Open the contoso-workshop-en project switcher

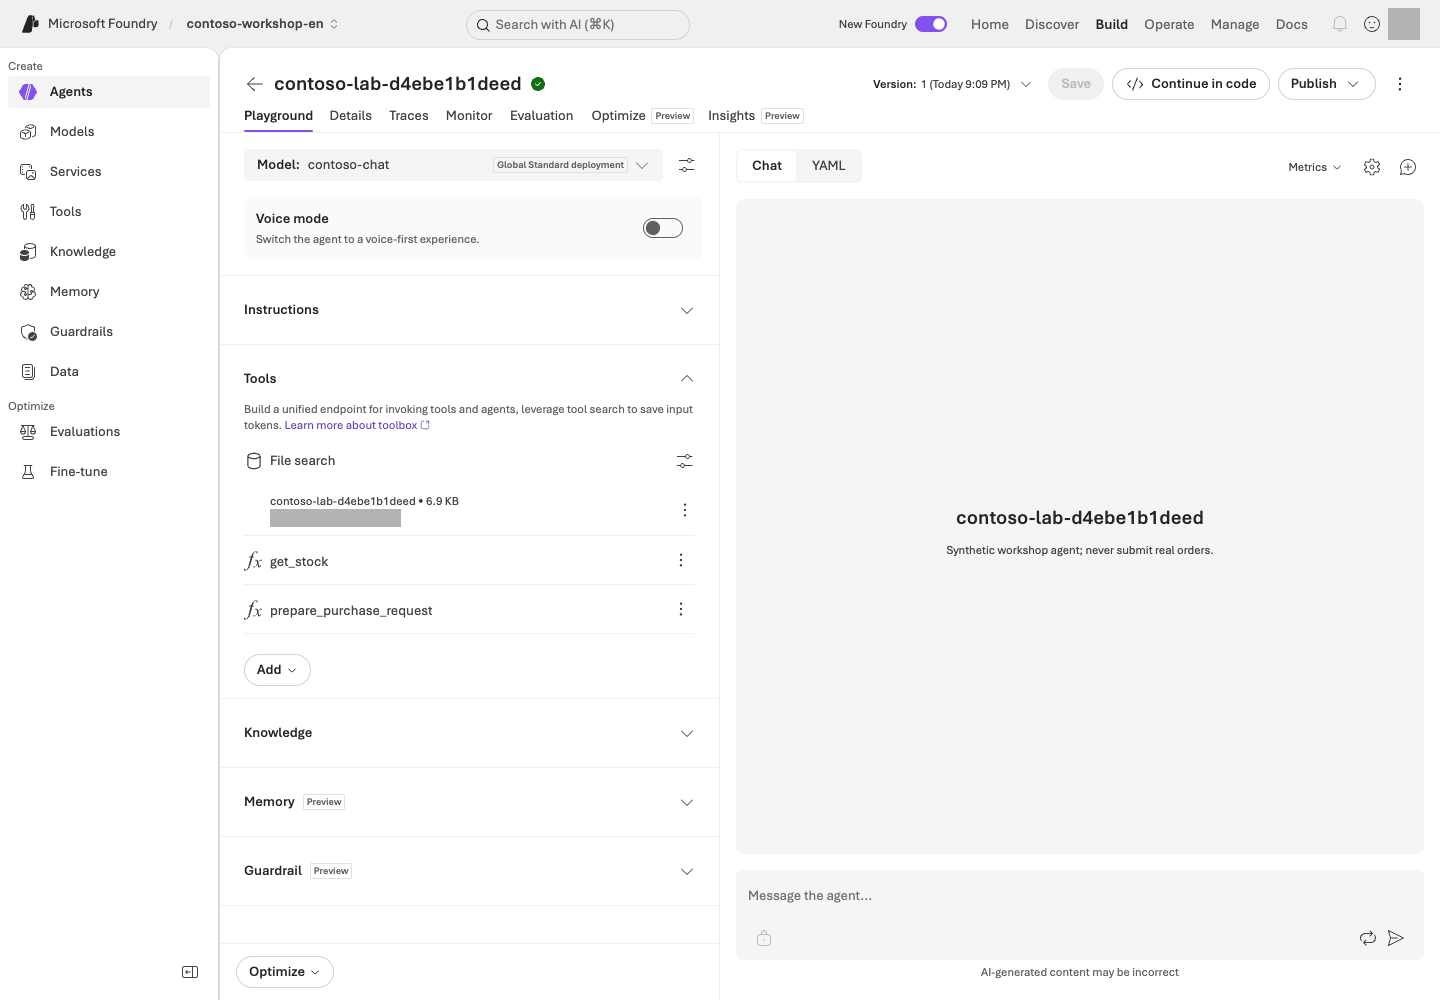pyautogui.click(x=262, y=24)
